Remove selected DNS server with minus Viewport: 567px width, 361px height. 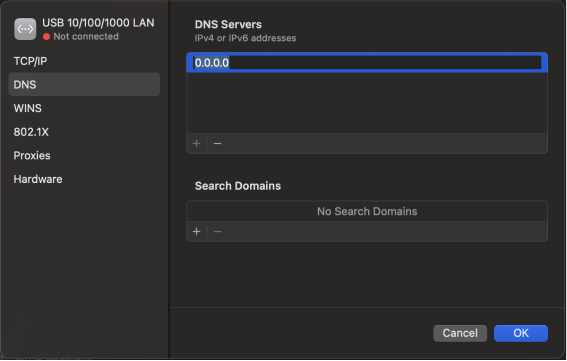217,144
